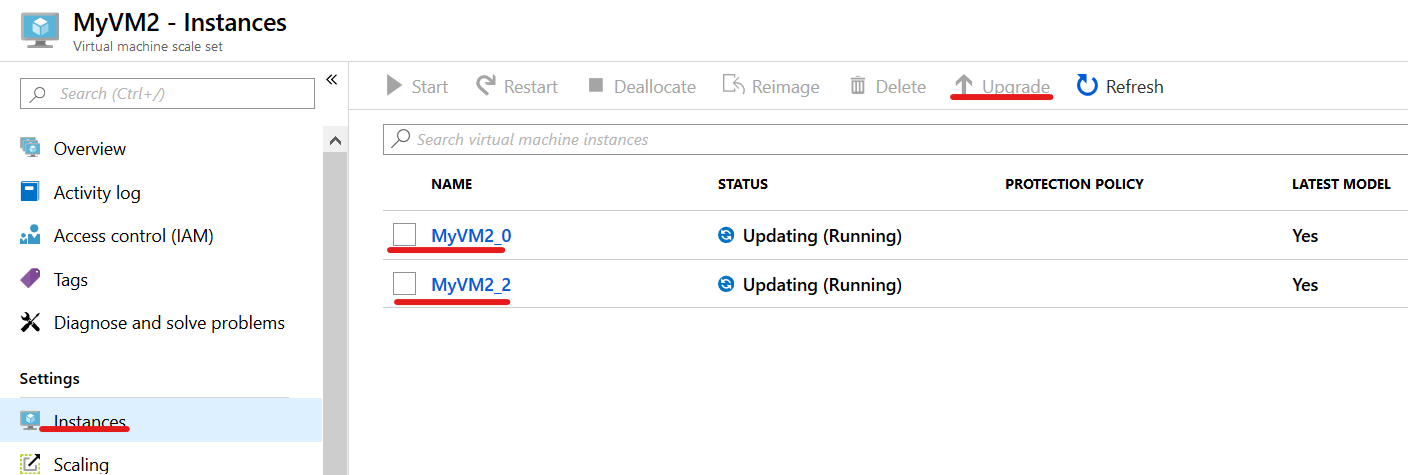Click the sidebar vertical scrollbar track

click(335, 313)
